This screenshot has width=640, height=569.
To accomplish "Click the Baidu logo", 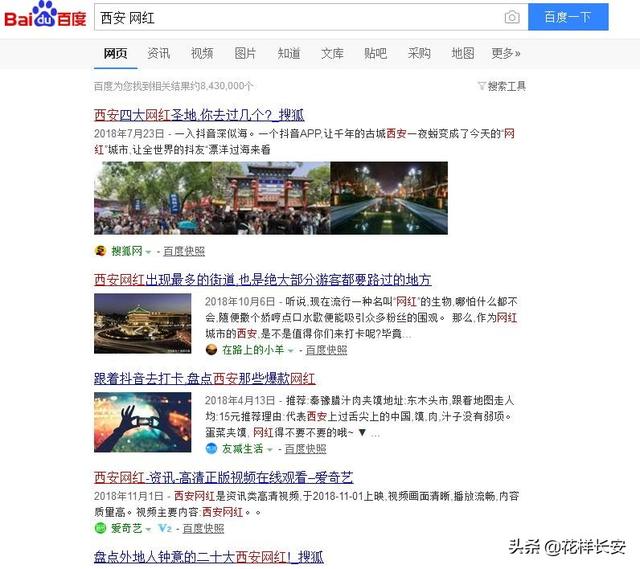I will [x=45, y=15].
